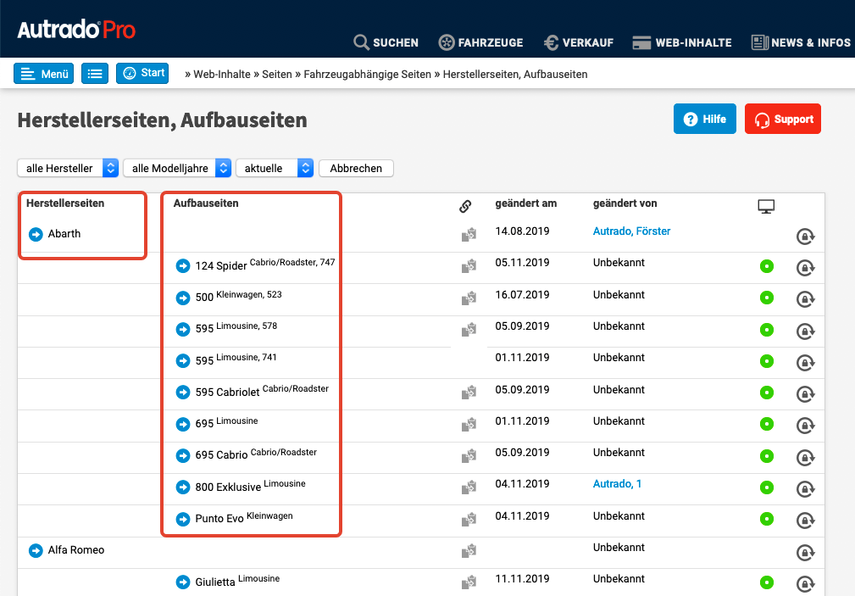Viewport: 855px width, 596px height.
Task: Open the WEB-INHALTE menu
Action: (683, 43)
